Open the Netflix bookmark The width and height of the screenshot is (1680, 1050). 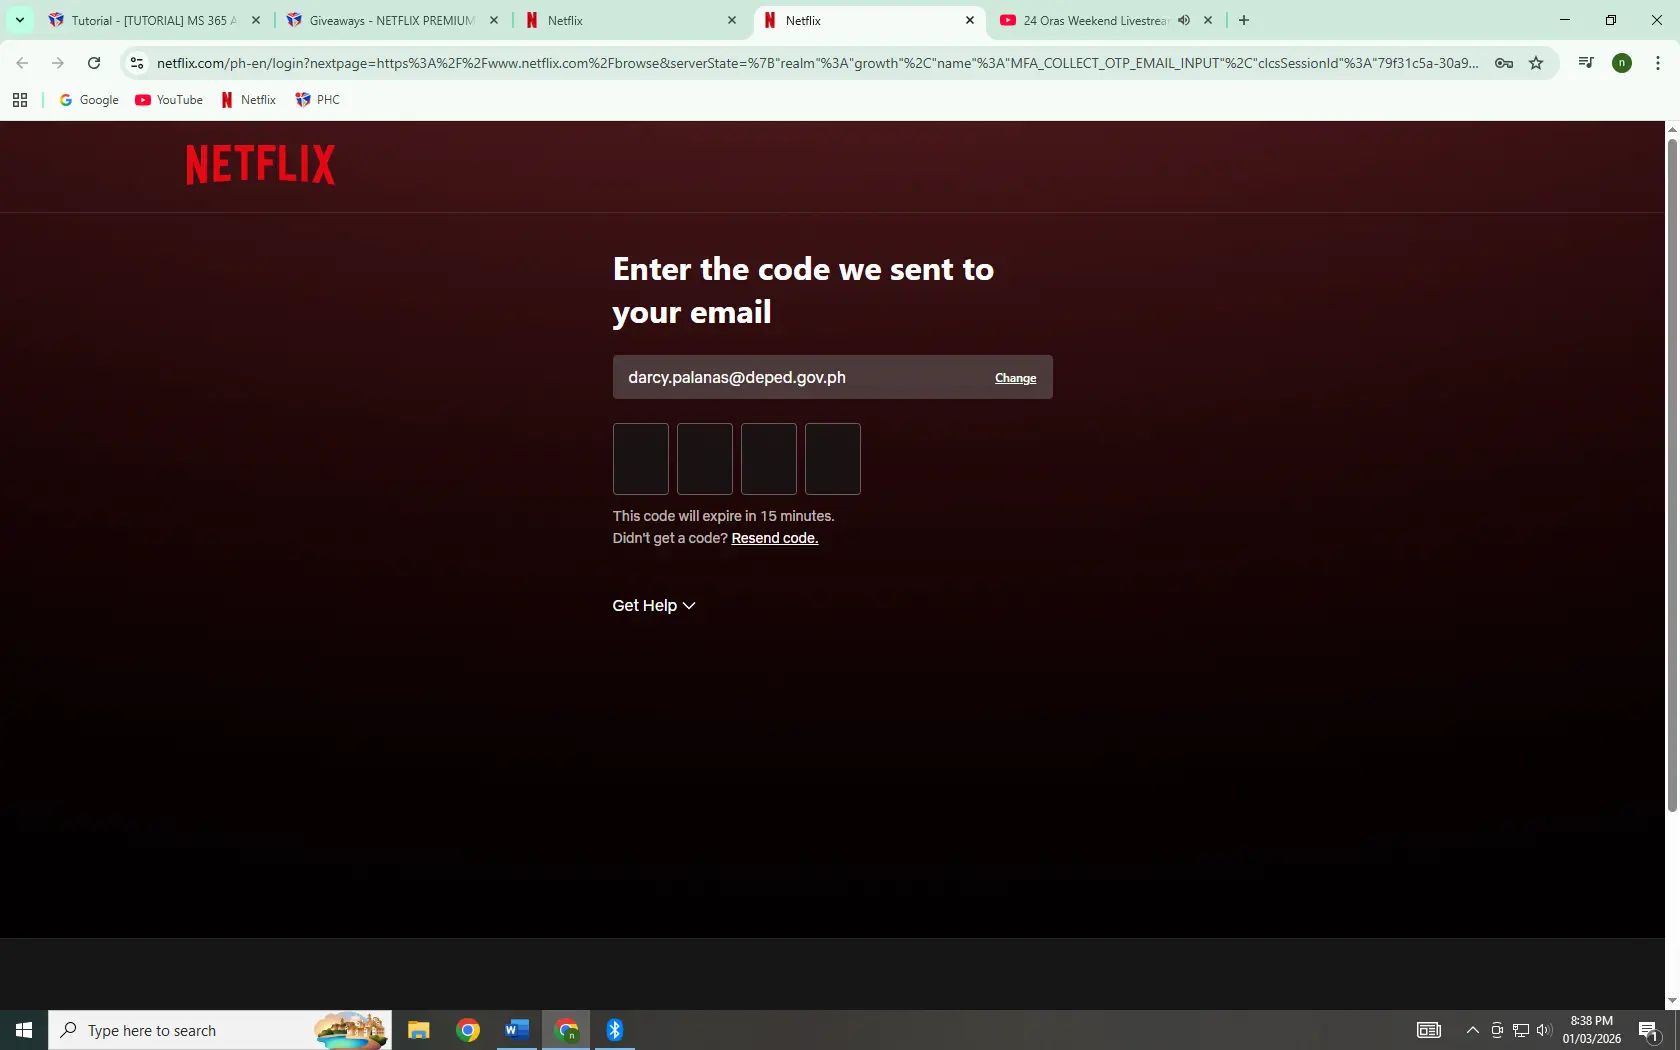click(x=249, y=100)
